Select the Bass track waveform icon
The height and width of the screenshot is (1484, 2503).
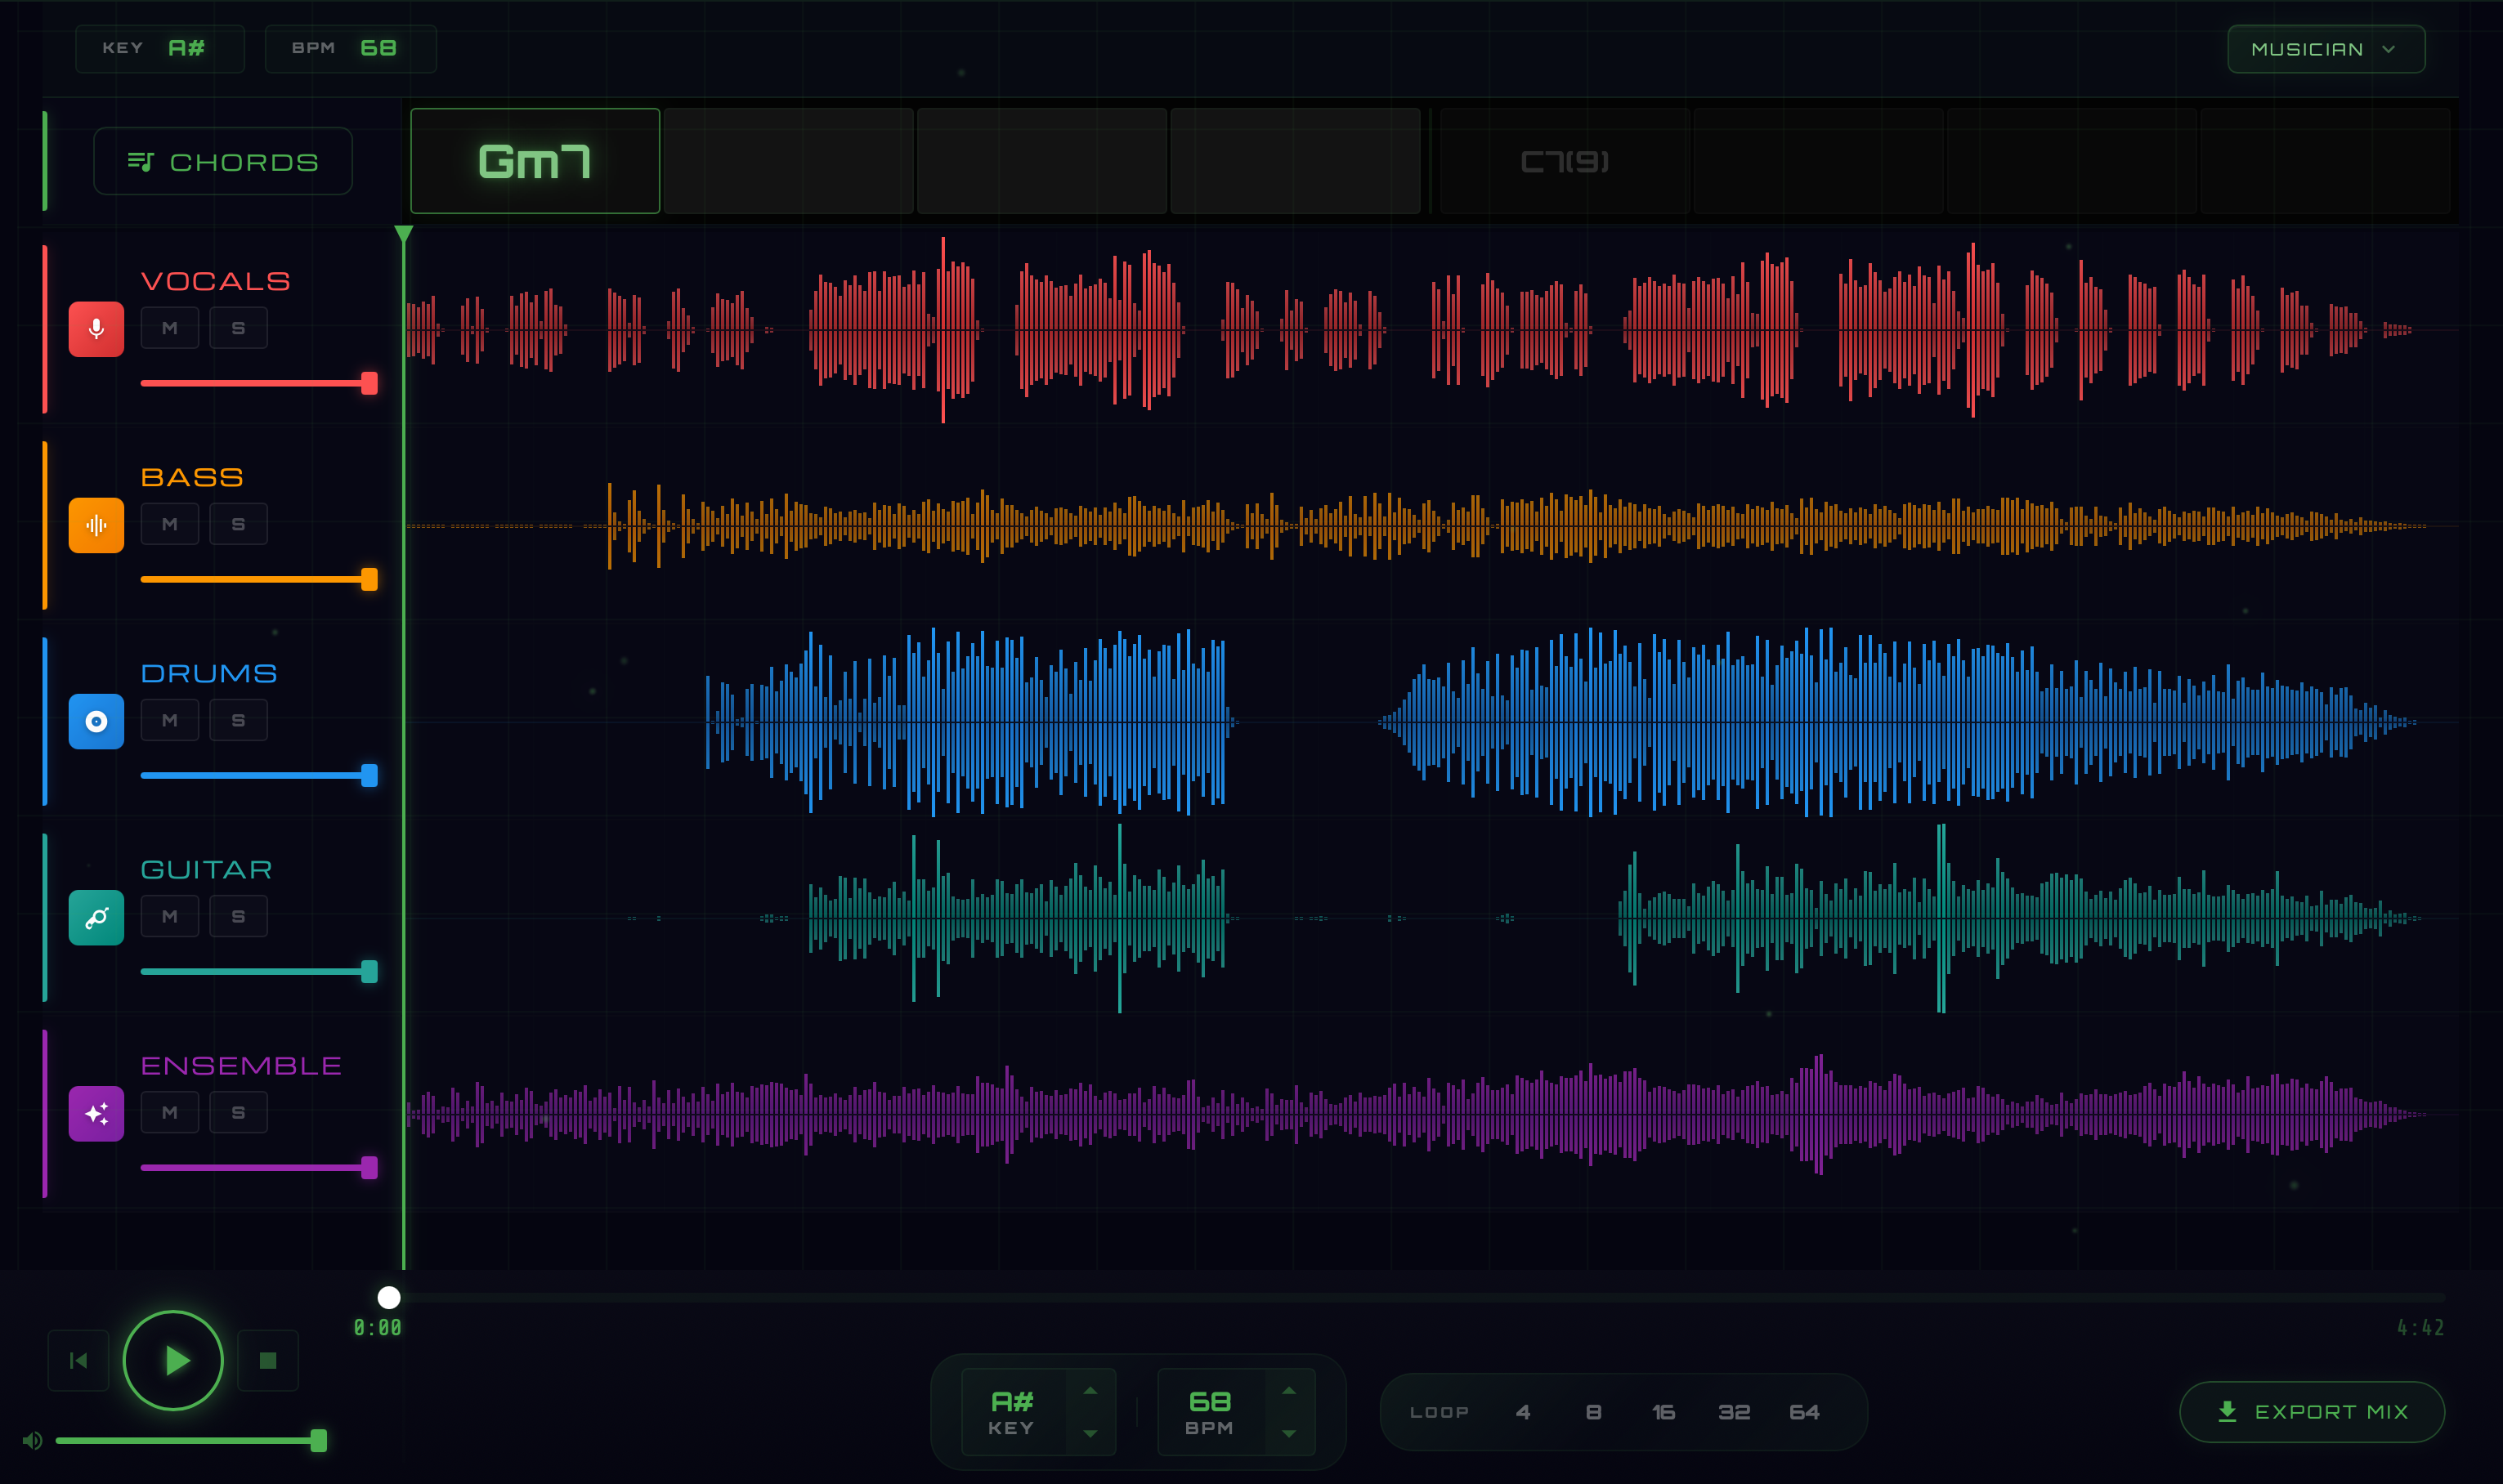(96, 523)
